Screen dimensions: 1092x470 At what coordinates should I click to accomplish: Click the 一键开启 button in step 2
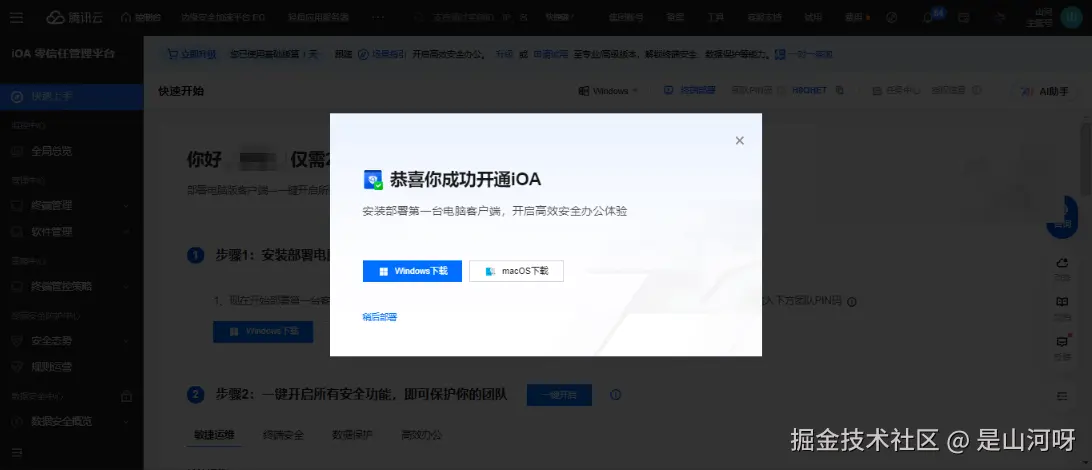(x=559, y=395)
